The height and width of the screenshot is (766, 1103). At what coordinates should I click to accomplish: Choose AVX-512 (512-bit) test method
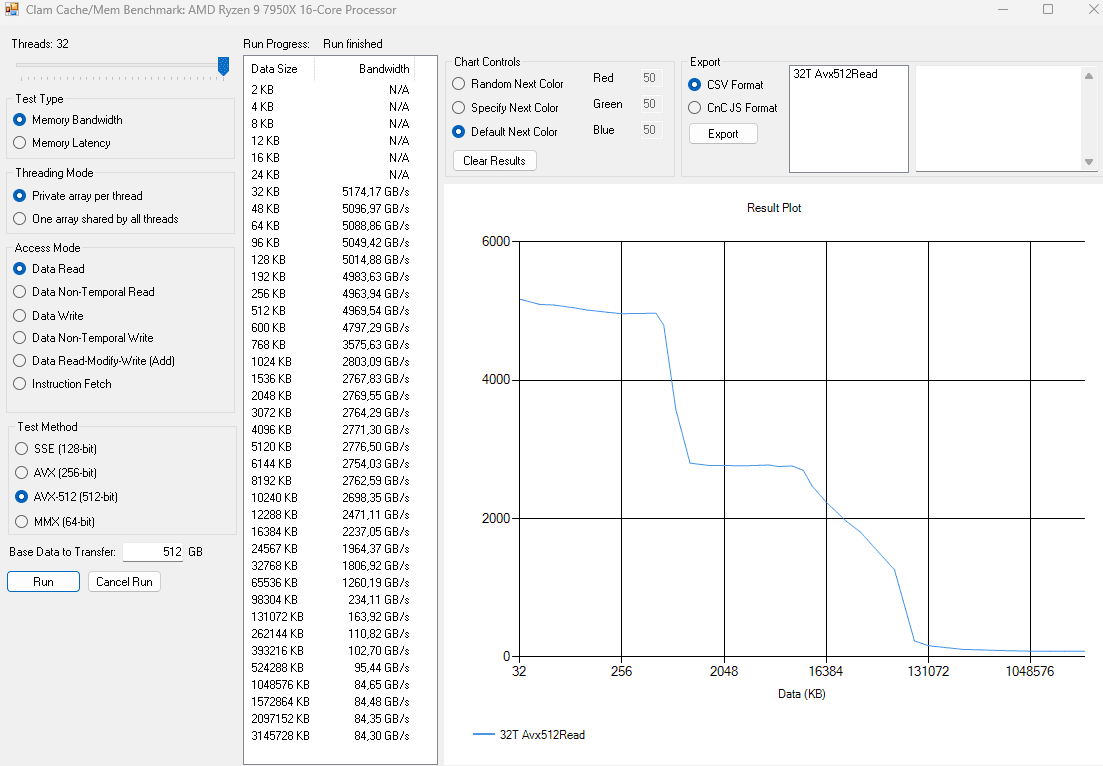67,497
